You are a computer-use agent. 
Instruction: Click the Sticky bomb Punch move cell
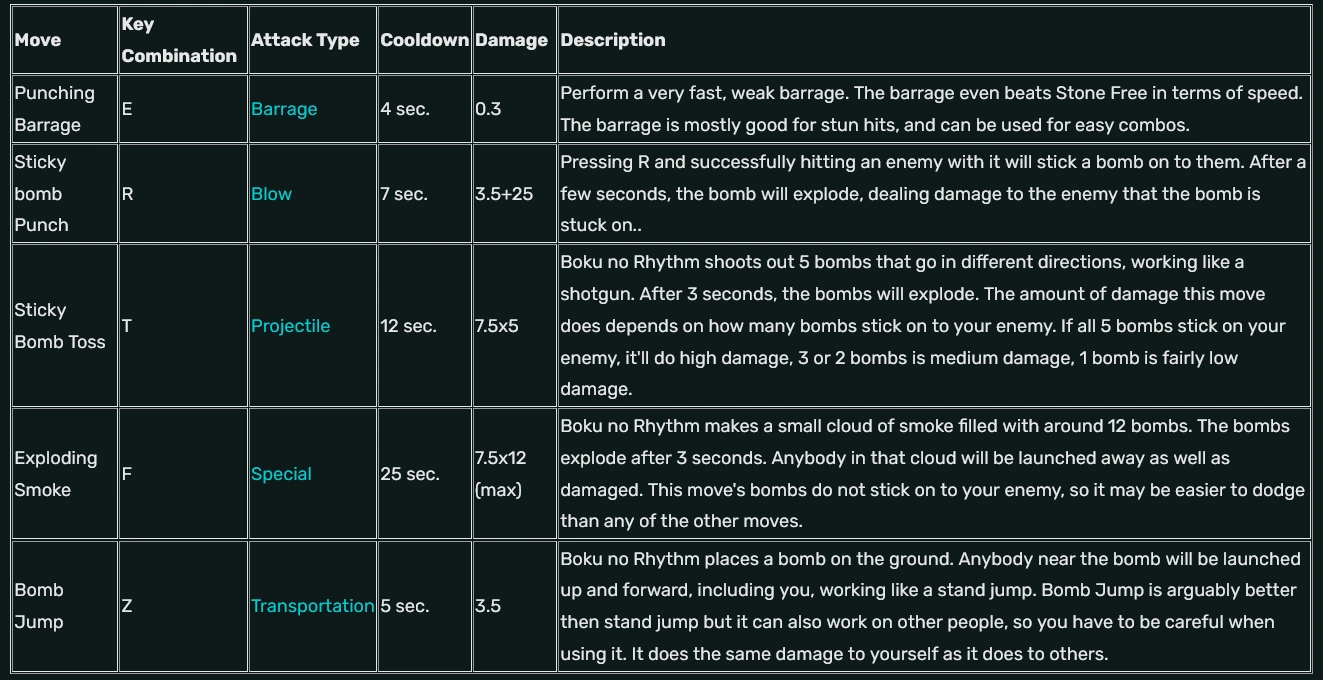click(41, 194)
